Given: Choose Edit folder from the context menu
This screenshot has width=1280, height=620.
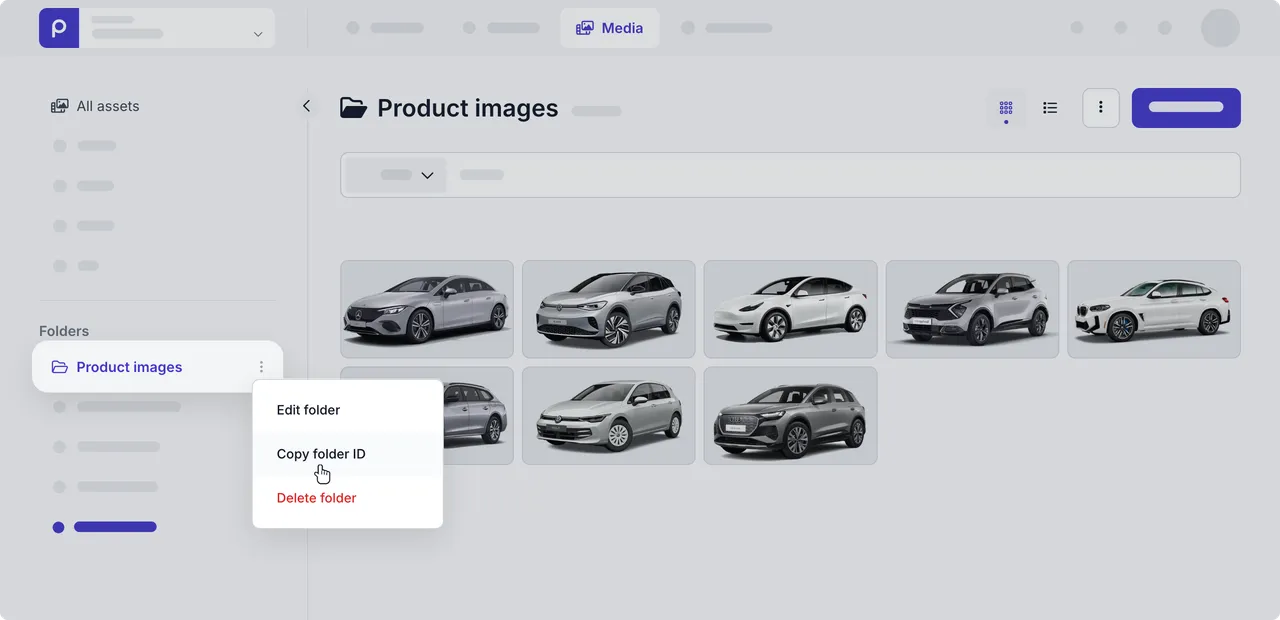Looking at the screenshot, I should [x=347, y=410].
